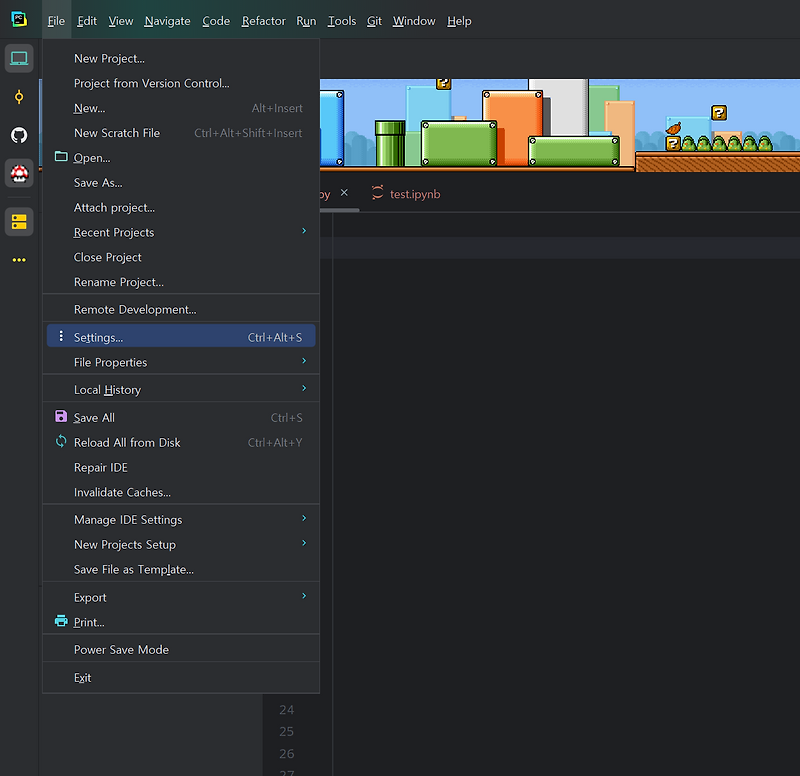
Task: Click the printer icon beside Print
Action: [x=61, y=622]
